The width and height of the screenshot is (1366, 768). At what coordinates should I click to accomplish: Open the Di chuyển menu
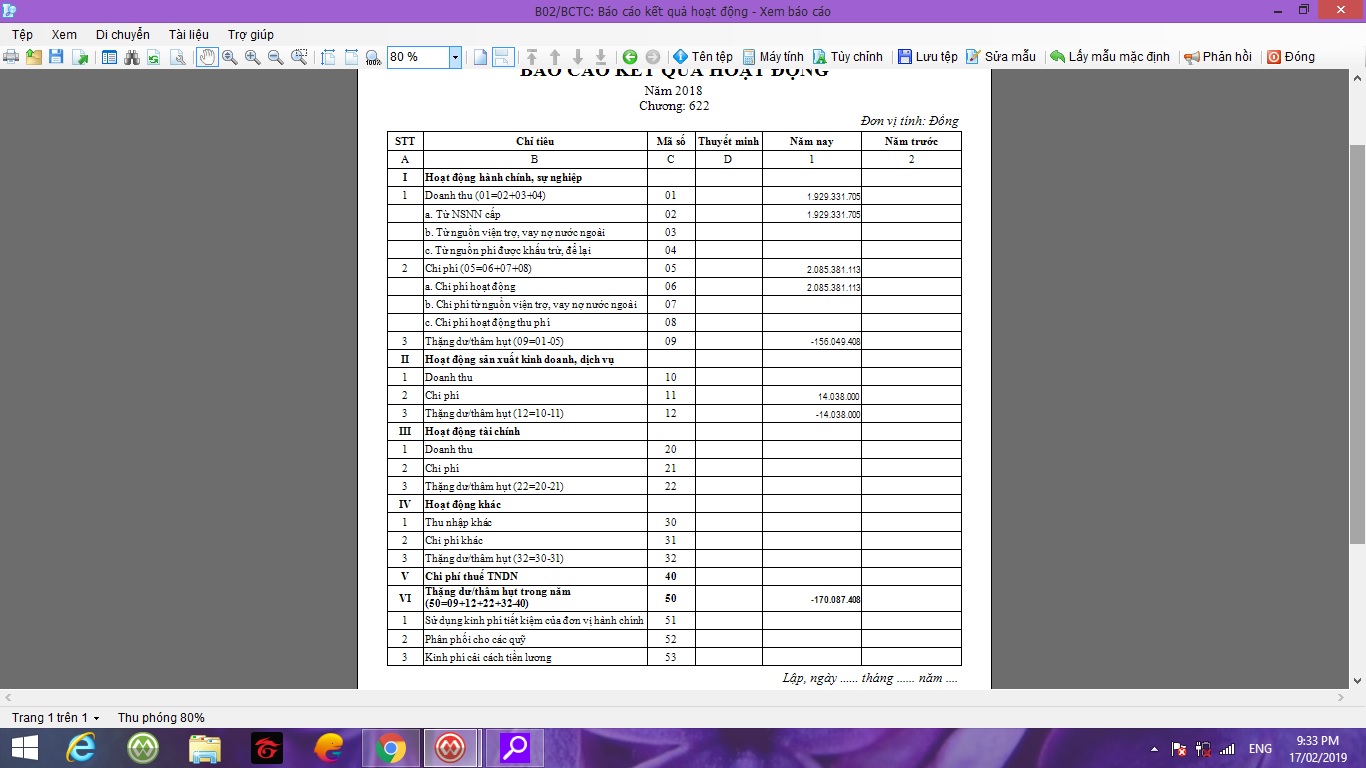coord(123,34)
